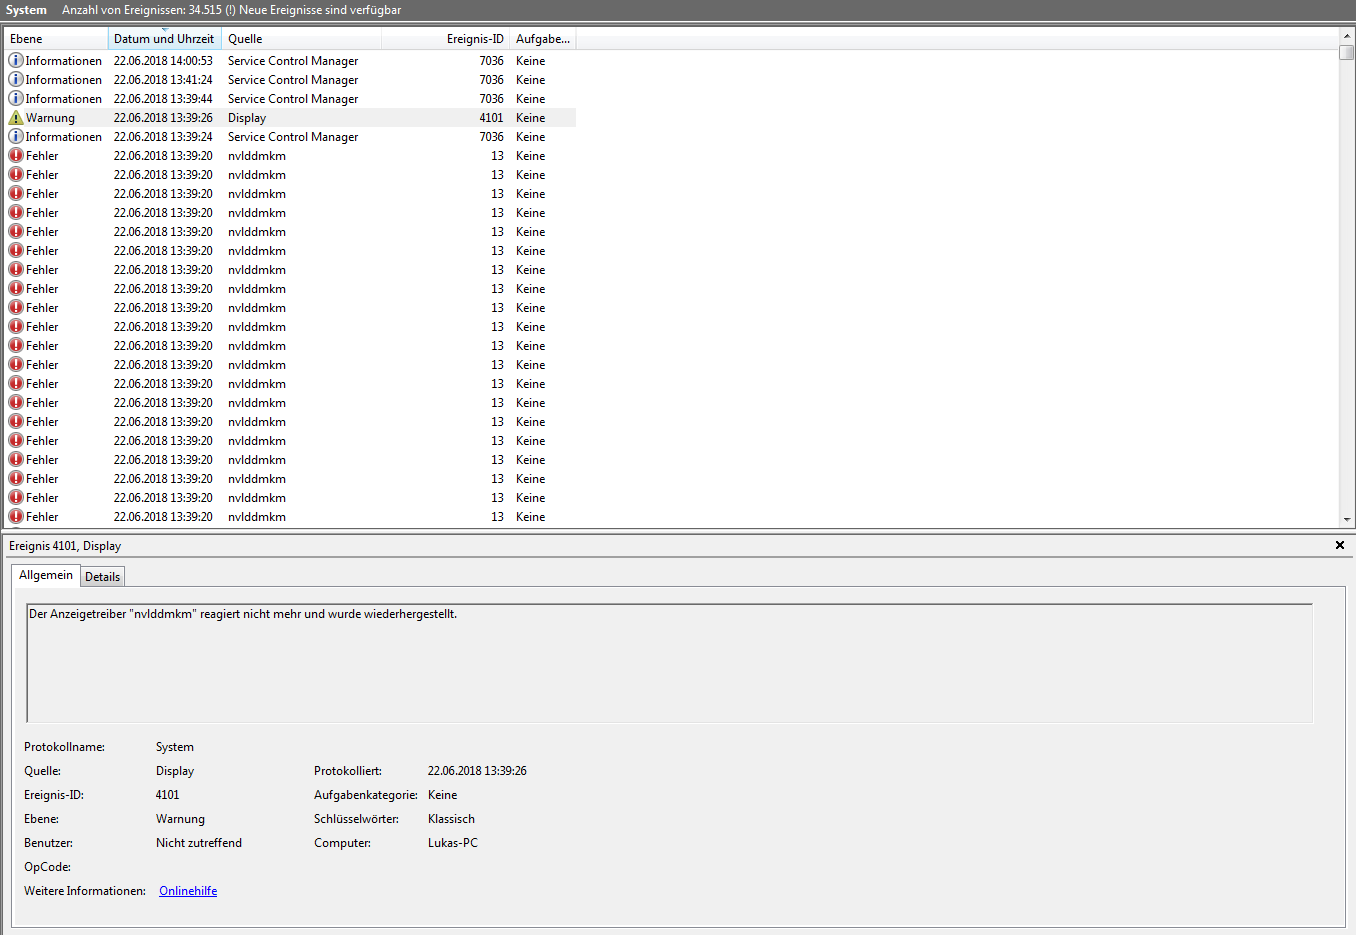Sort events by the Quelle column header
1356x935 pixels.
coord(302,39)
